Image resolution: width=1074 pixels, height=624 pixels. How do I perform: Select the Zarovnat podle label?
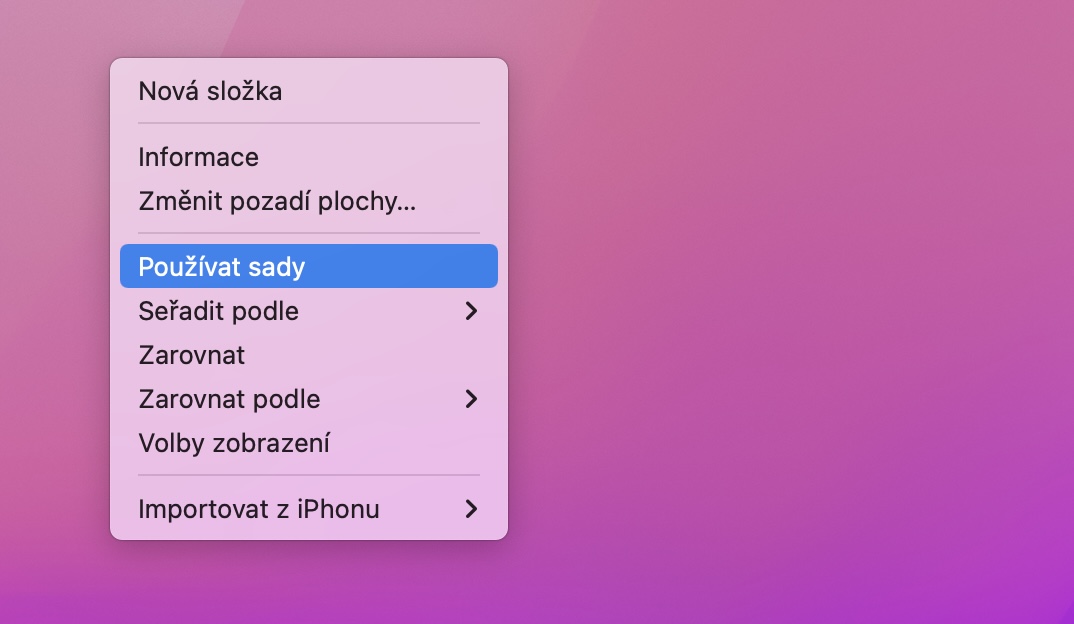click(229, 399)
